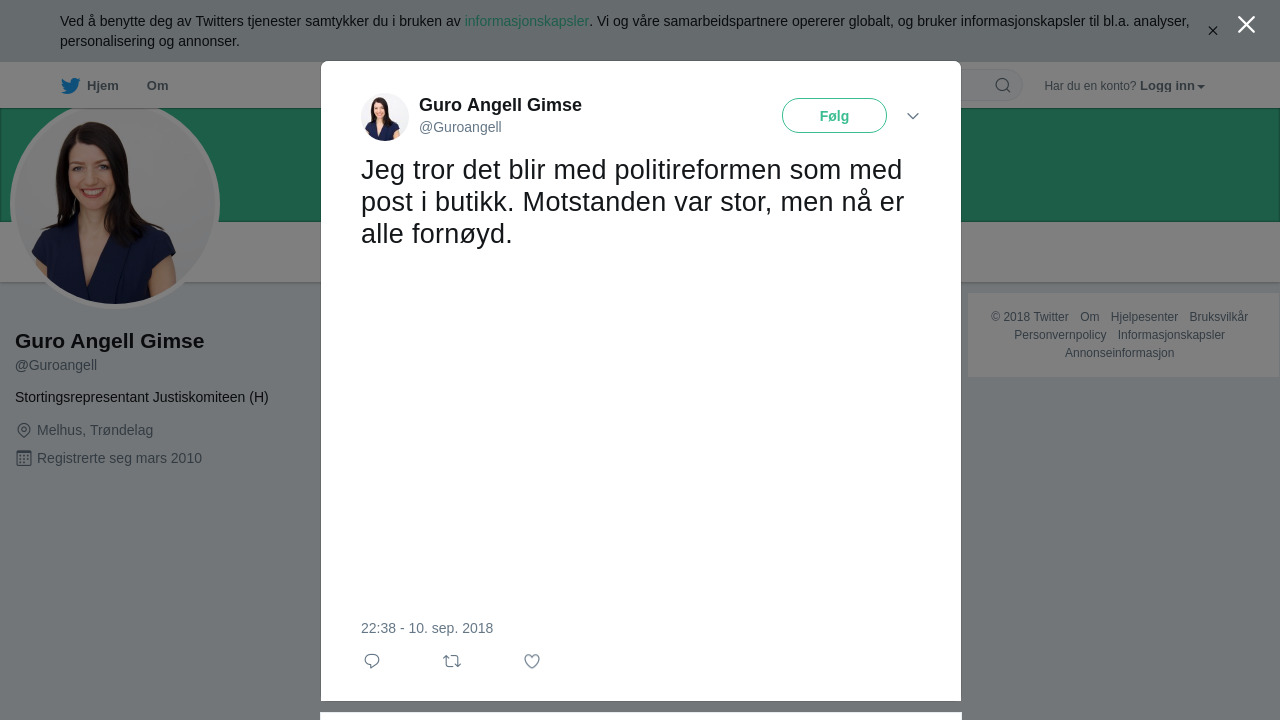
Task: Open the Logg inn dropdown
Action: click(x=1172, y=86)
